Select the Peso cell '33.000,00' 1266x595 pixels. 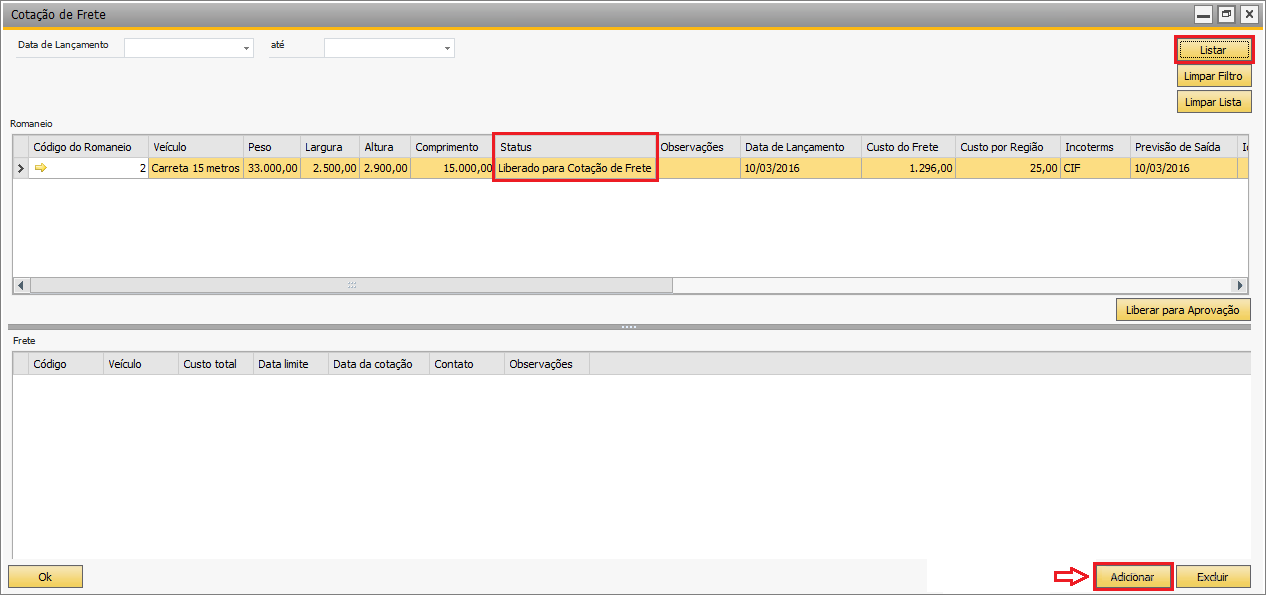pyautogui.click(x=271, y=169)
